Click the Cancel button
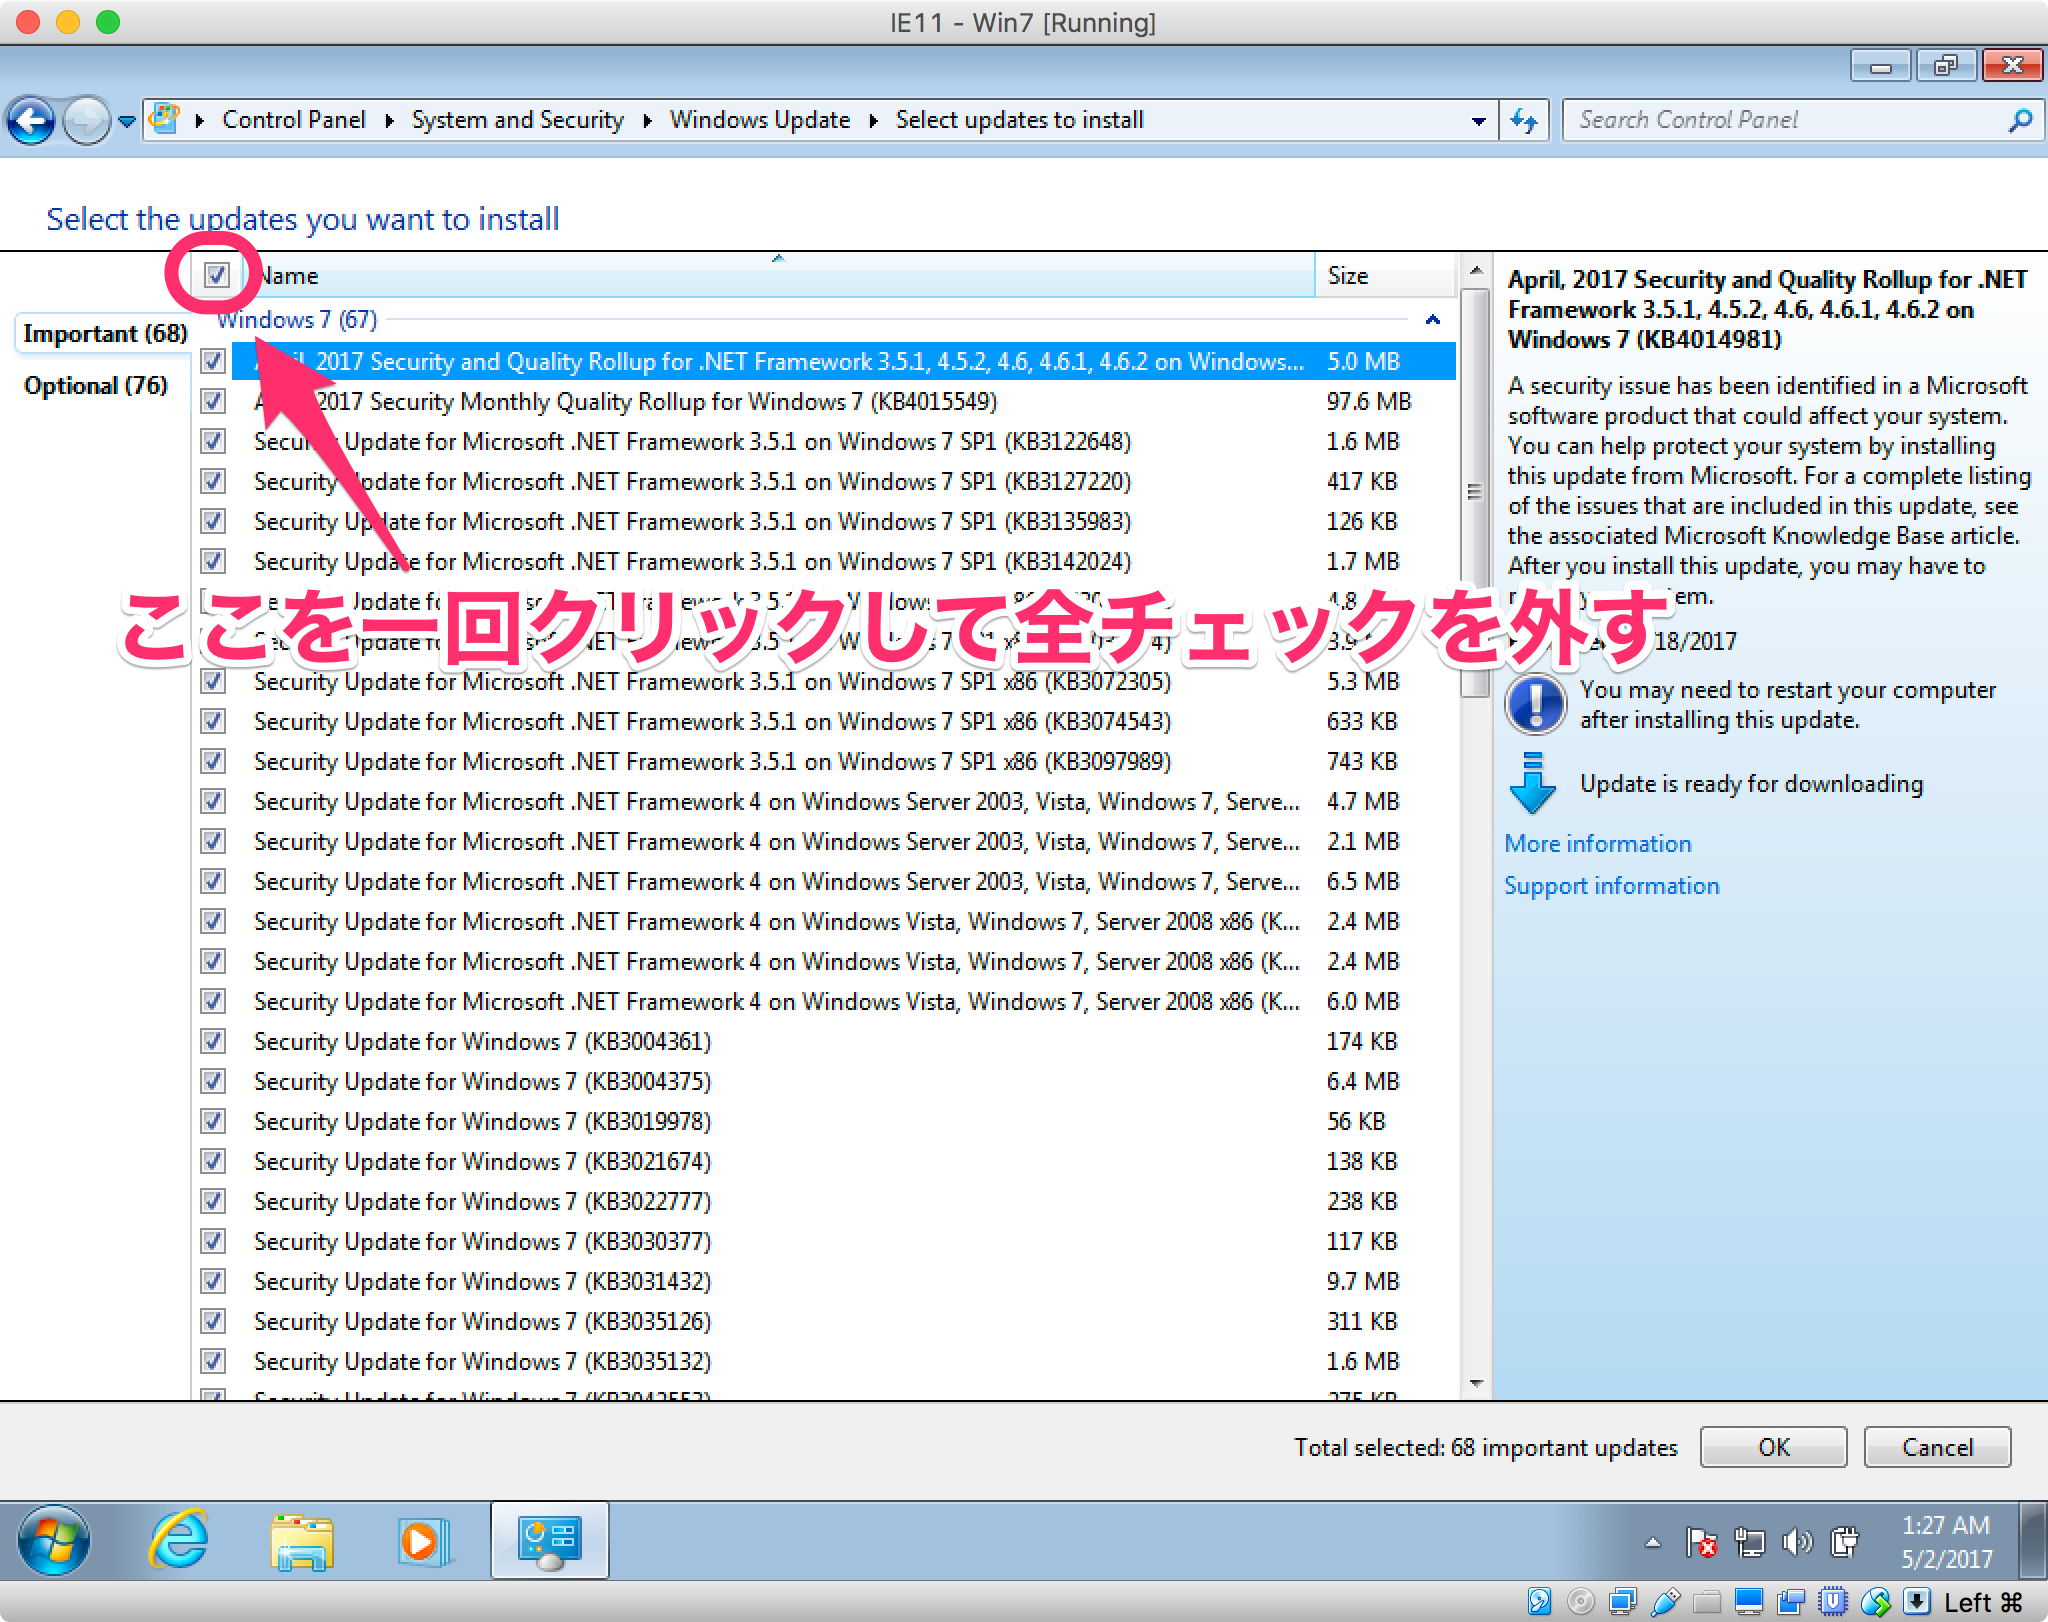 (x=1937, y=1447)
